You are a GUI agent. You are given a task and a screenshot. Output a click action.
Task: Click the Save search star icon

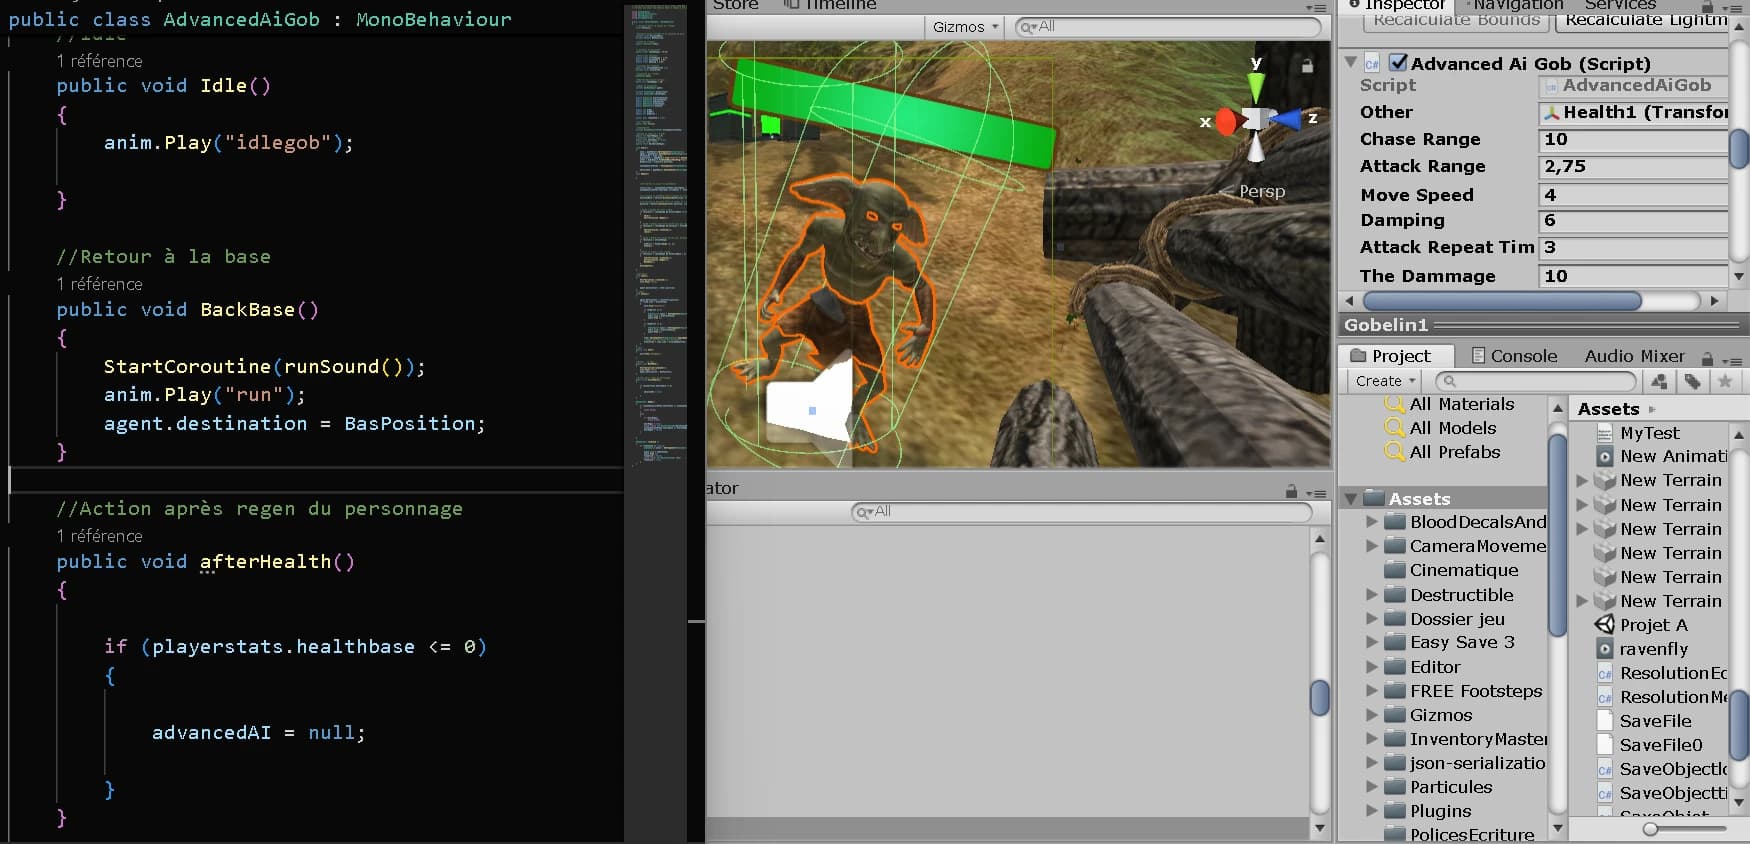click(x=1725, y=381)
